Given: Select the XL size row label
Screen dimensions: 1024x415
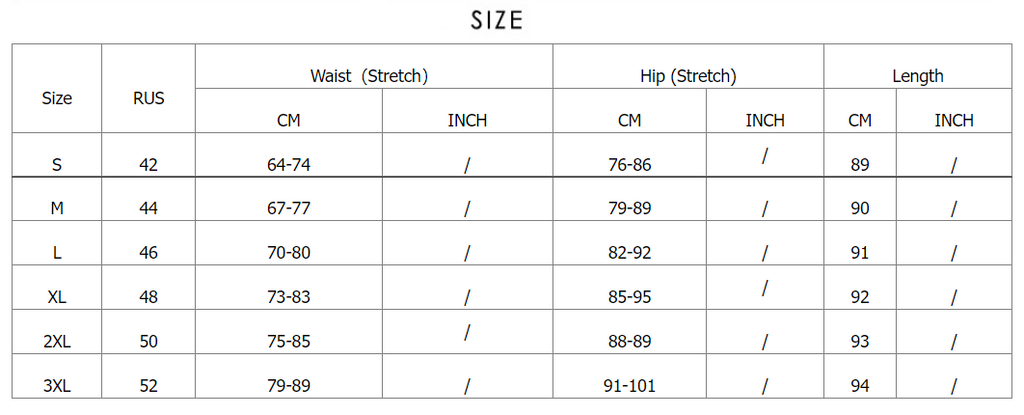Looking at the screenshot, I should pos(57,297).
